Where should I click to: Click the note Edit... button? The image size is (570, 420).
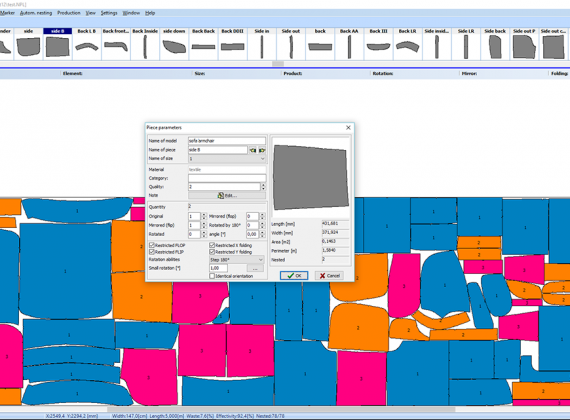click(x=227, y=196)
